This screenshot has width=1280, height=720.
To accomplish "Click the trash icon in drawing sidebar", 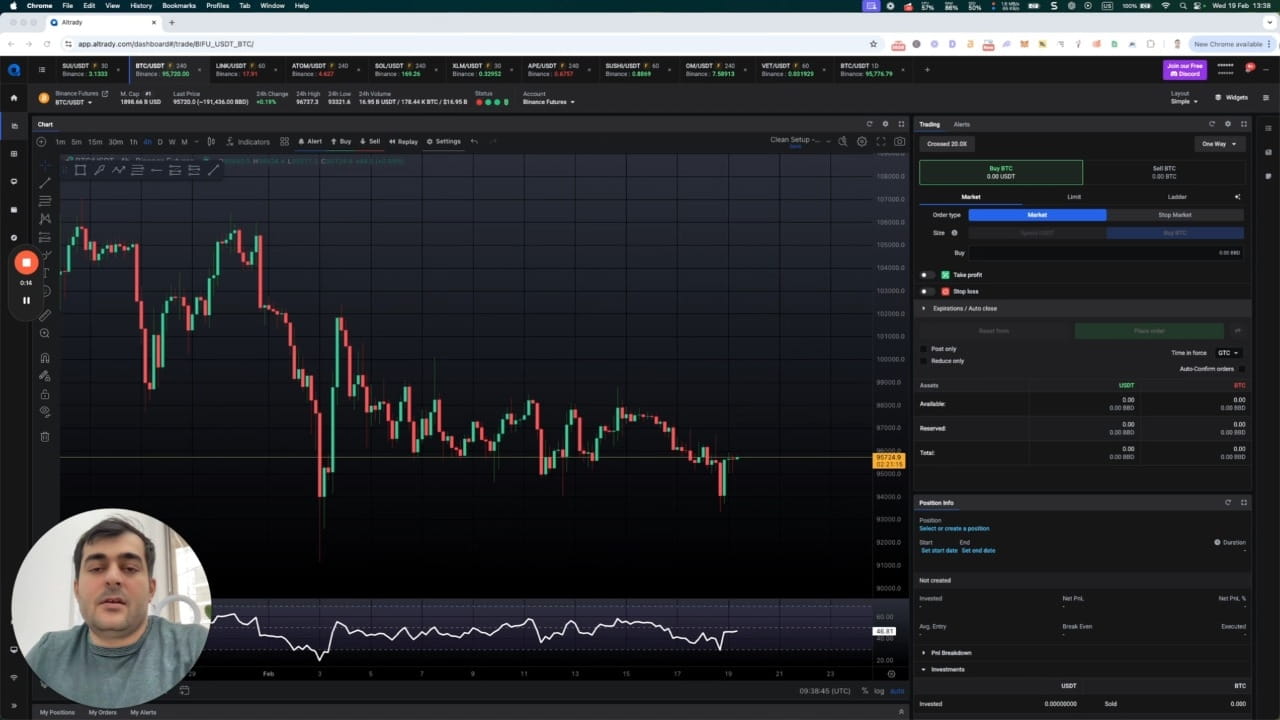I will 44,436.
